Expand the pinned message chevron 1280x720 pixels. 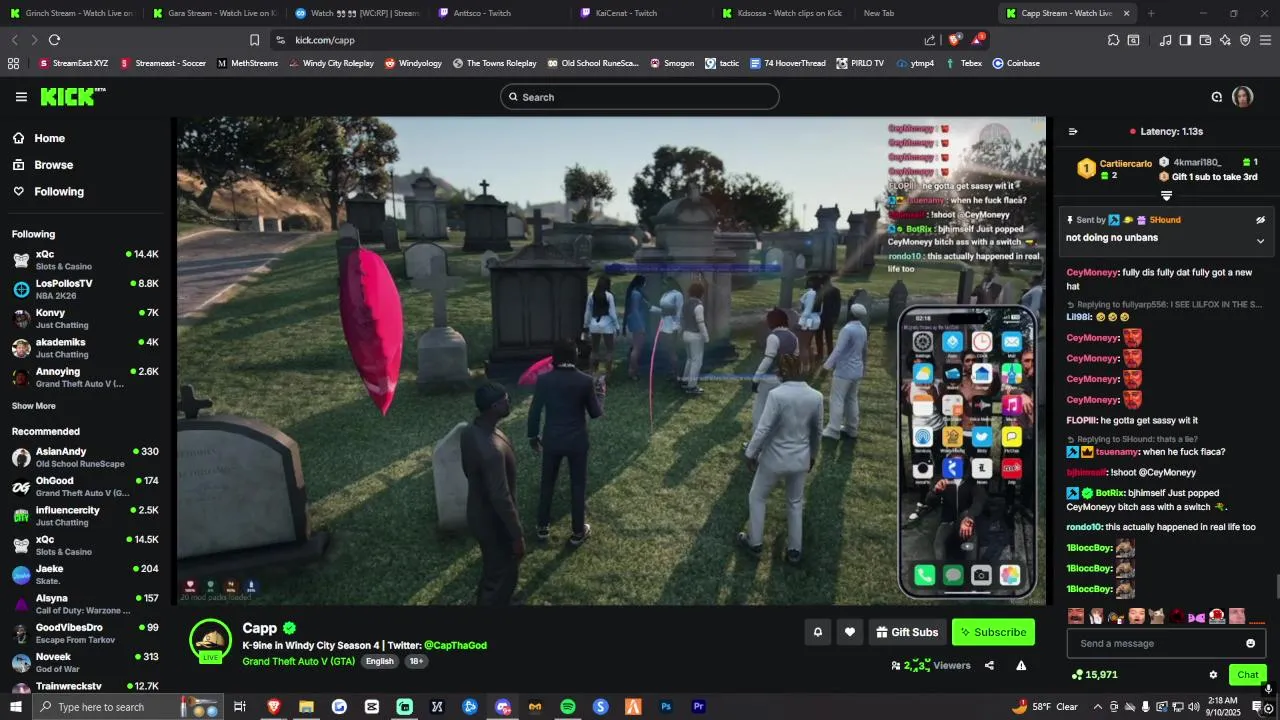coord(1260,241)
